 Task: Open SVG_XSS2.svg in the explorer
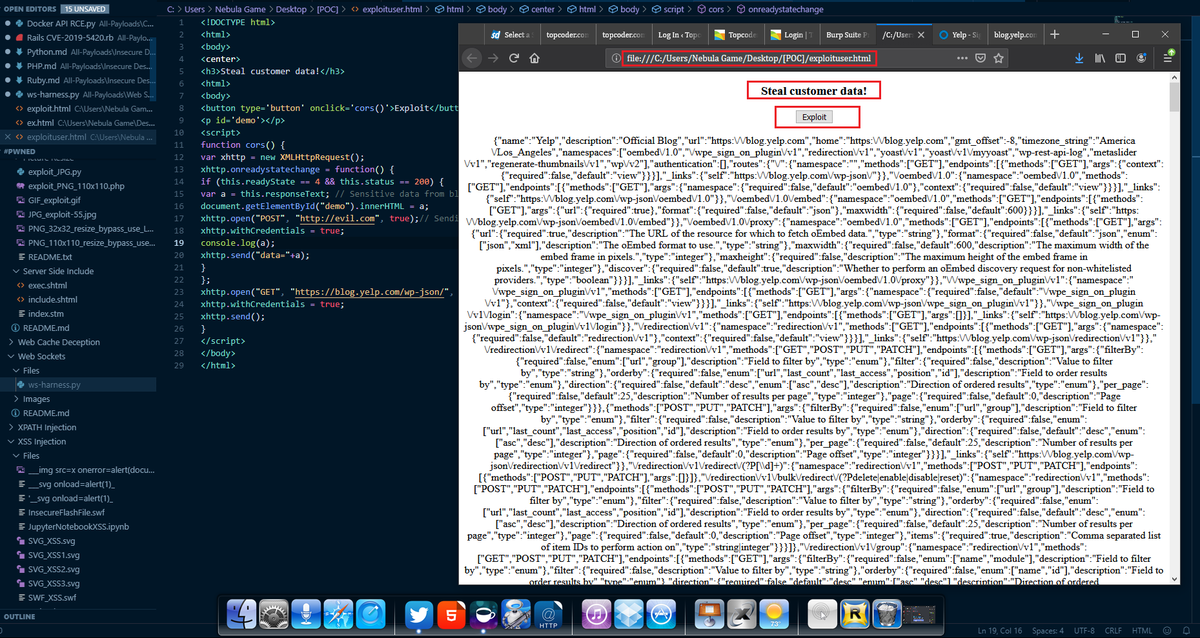coord(80,568)
